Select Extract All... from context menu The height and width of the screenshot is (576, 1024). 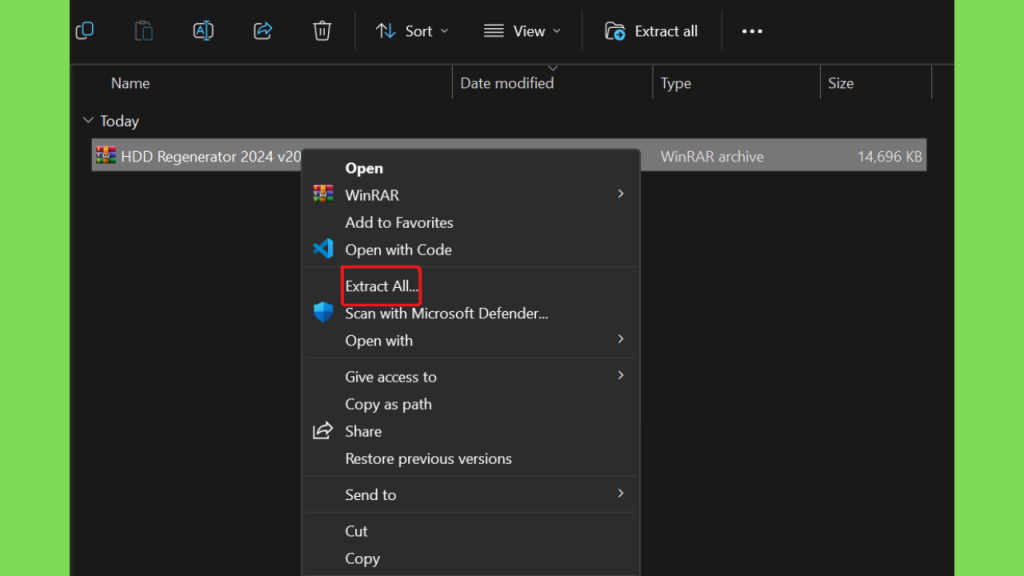381,286
